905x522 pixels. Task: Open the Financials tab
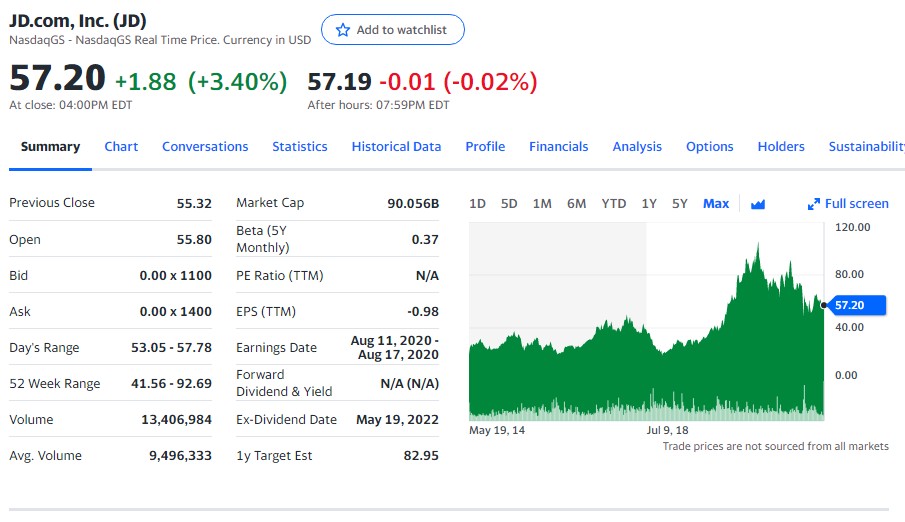559,147
